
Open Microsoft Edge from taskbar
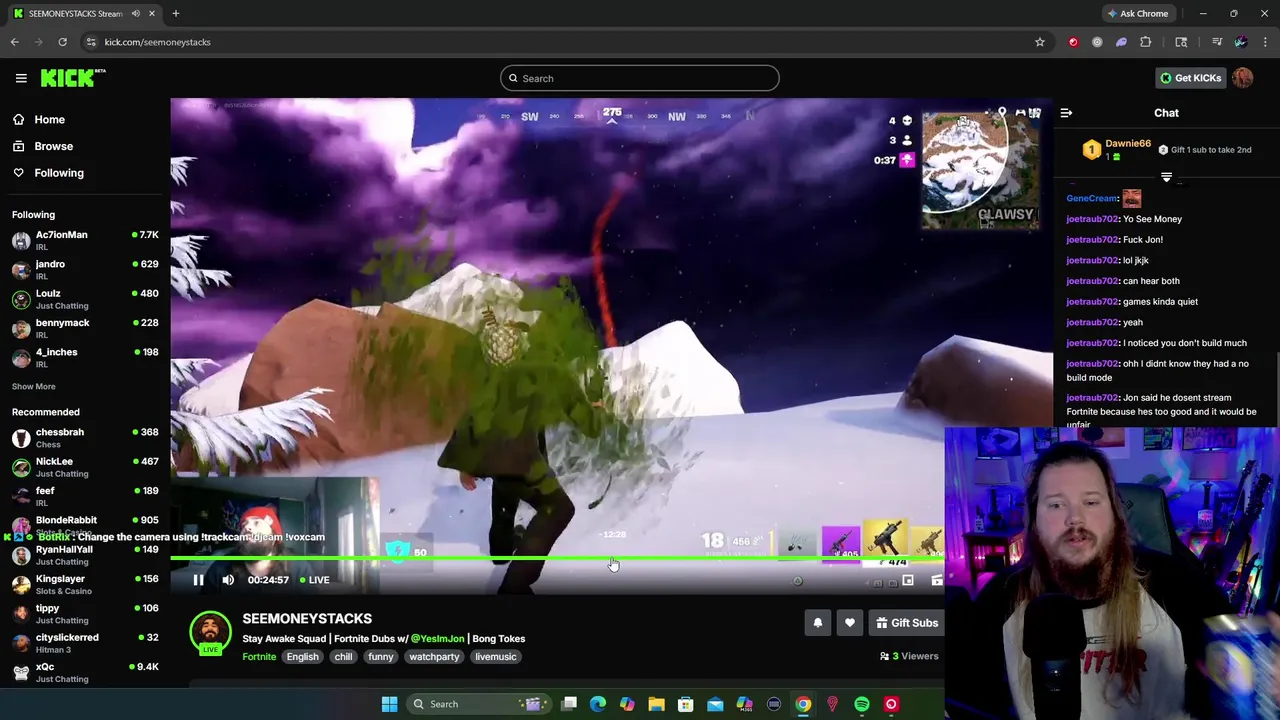598,704
